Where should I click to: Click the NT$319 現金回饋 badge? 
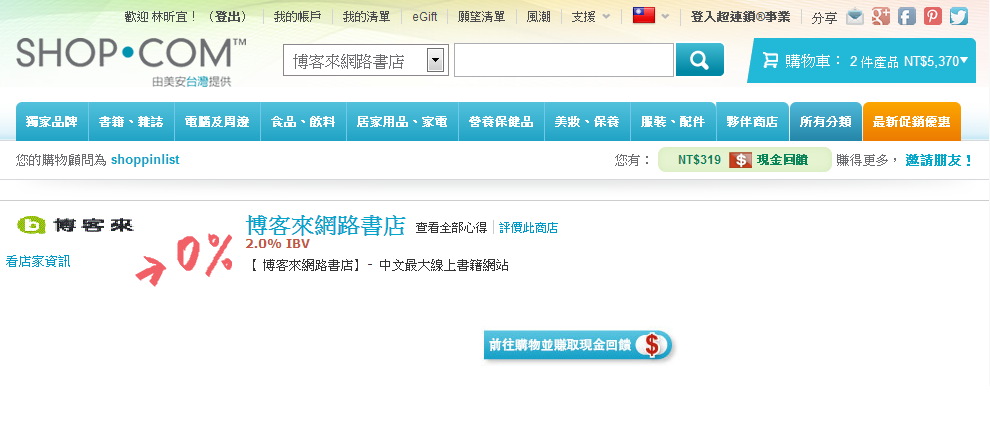(x=744, y=160)
